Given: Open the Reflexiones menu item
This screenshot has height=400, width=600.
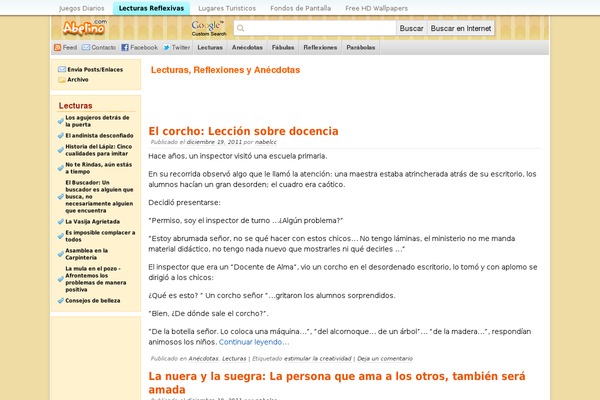Looking at the screenshot, I should (x=320, y=47).
